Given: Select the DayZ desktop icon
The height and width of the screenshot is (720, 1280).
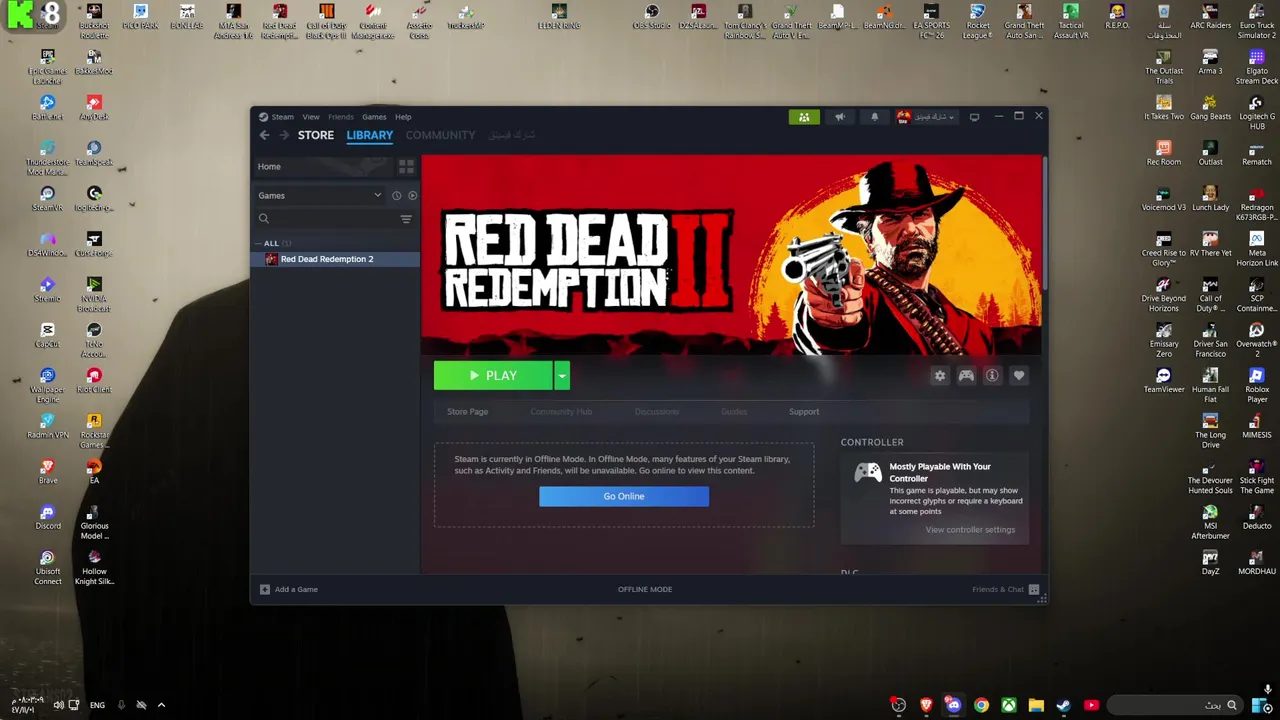Looking at the screenshot, I should [1210, 562].
